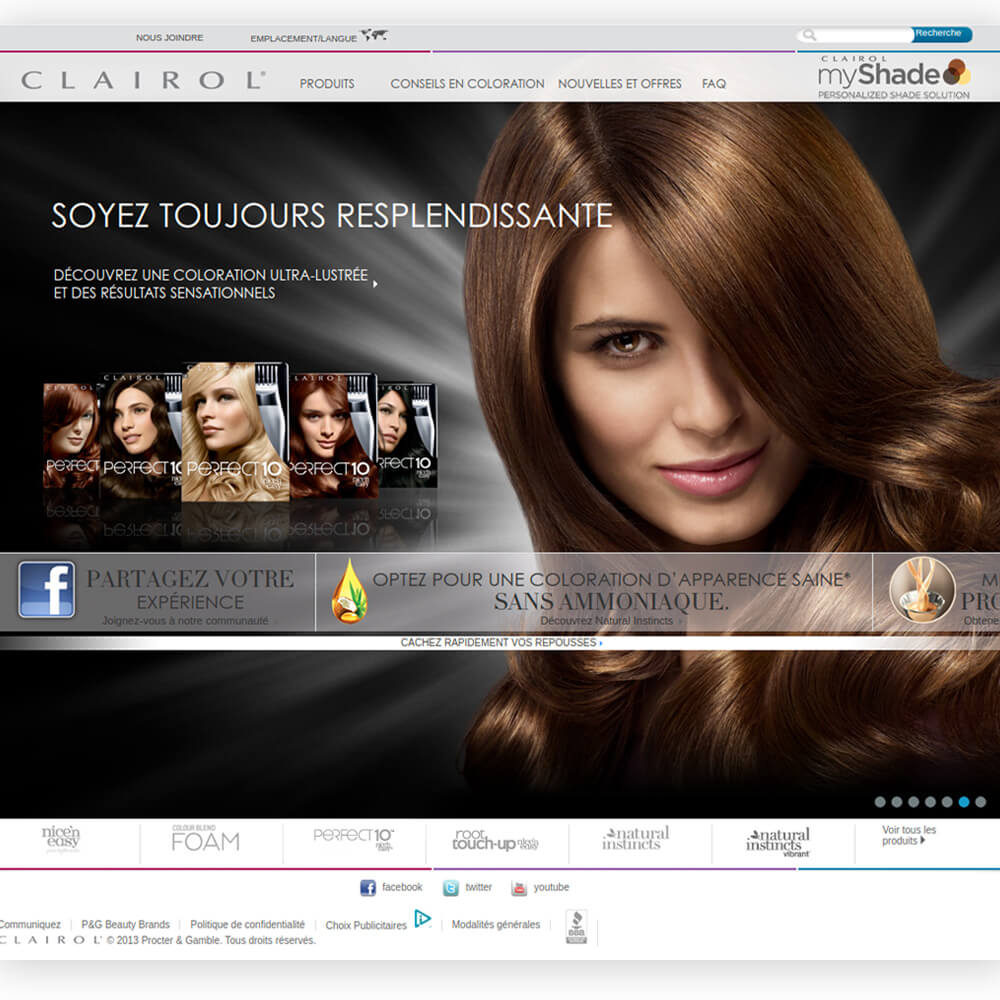This screenshot has width=1000, height=1000.
Task: Click the facebook text link in footer
Action: (x=402, y=887)
